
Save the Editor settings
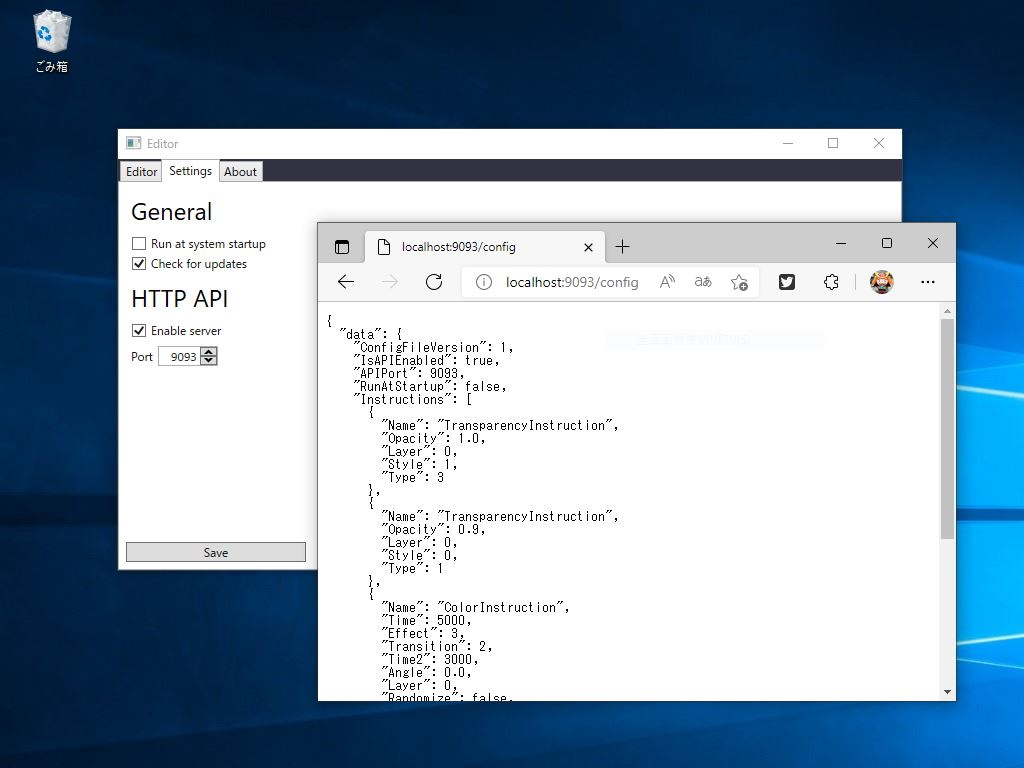tap(215, 552)
